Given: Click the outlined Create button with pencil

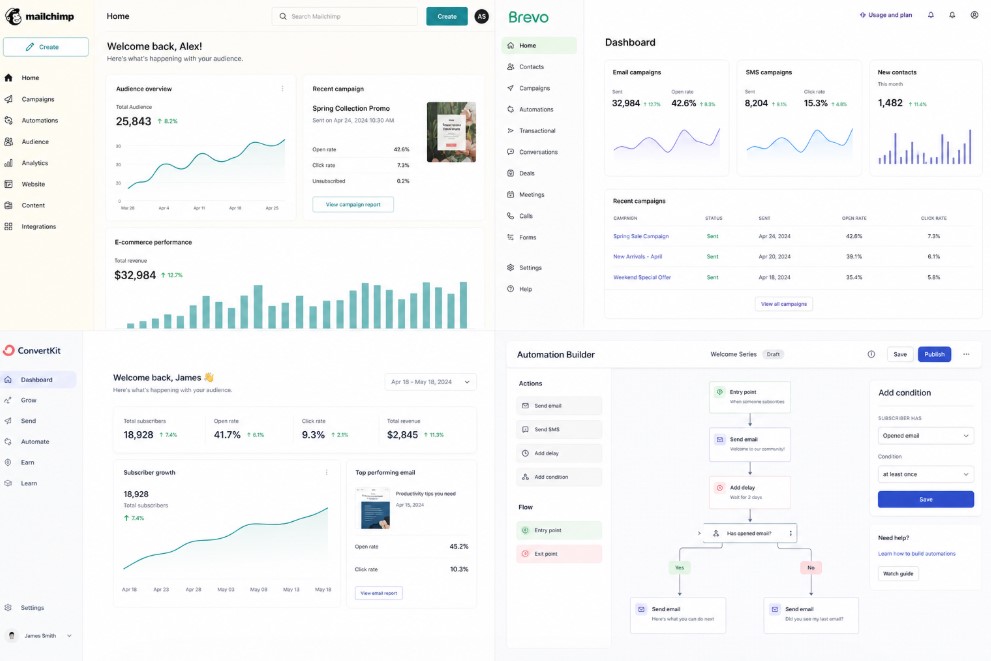Looking at the screenshot, I should (x=46, y=47).
